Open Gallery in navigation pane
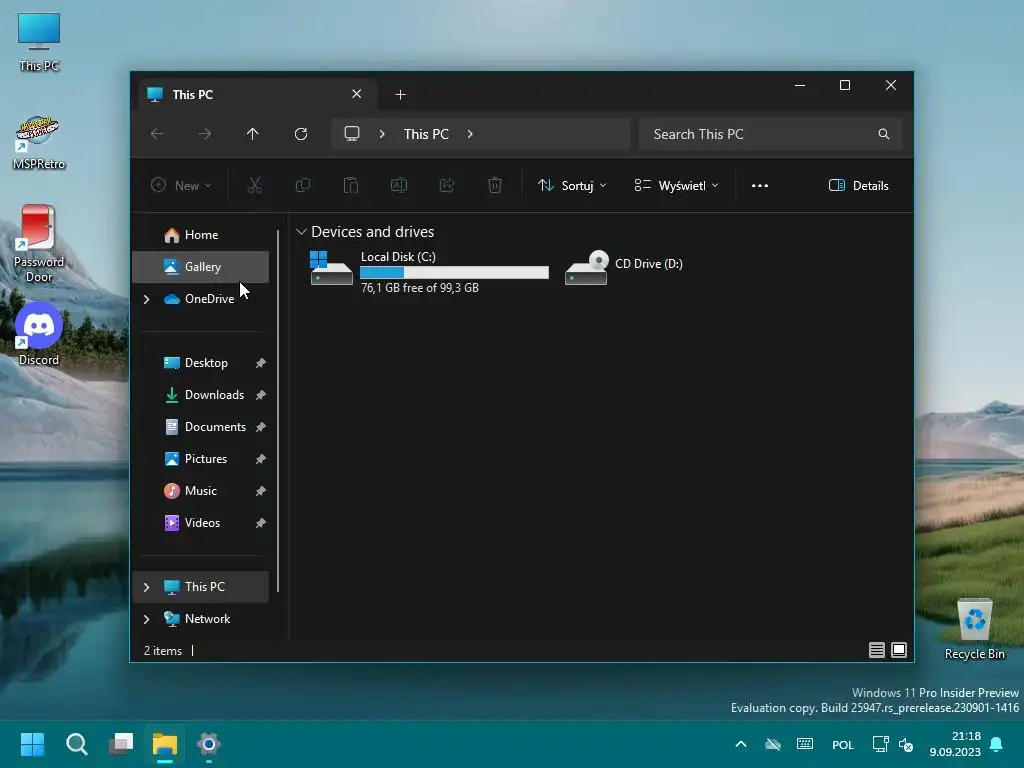 point(200,266)
